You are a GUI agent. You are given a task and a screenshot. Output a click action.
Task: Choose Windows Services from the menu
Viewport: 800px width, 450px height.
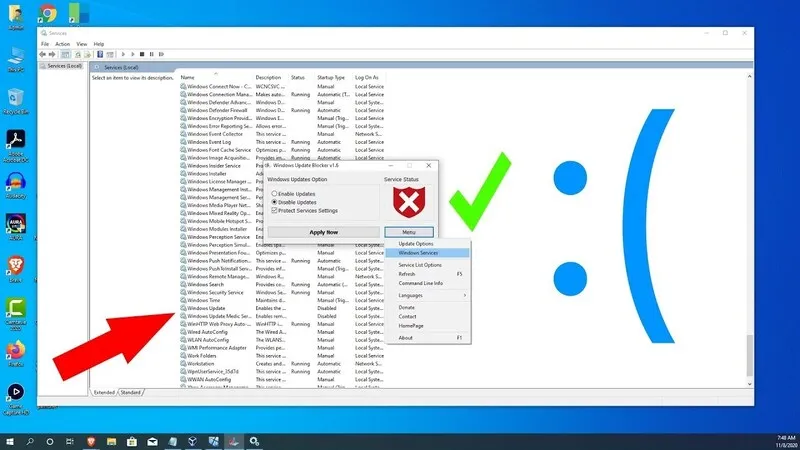coord(418,253)
